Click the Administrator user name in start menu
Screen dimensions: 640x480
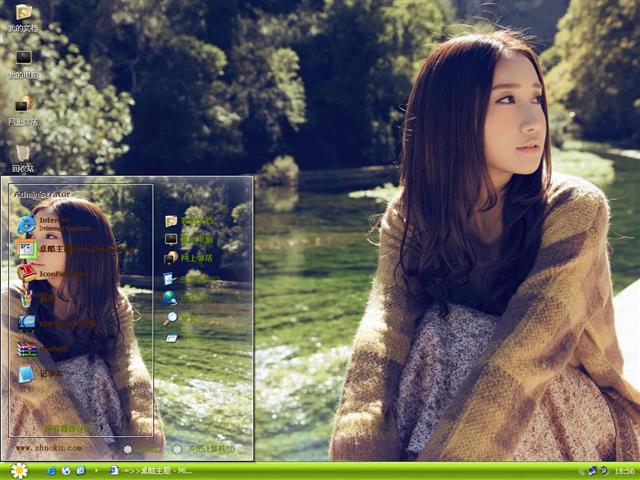click(x=42, y=194)
